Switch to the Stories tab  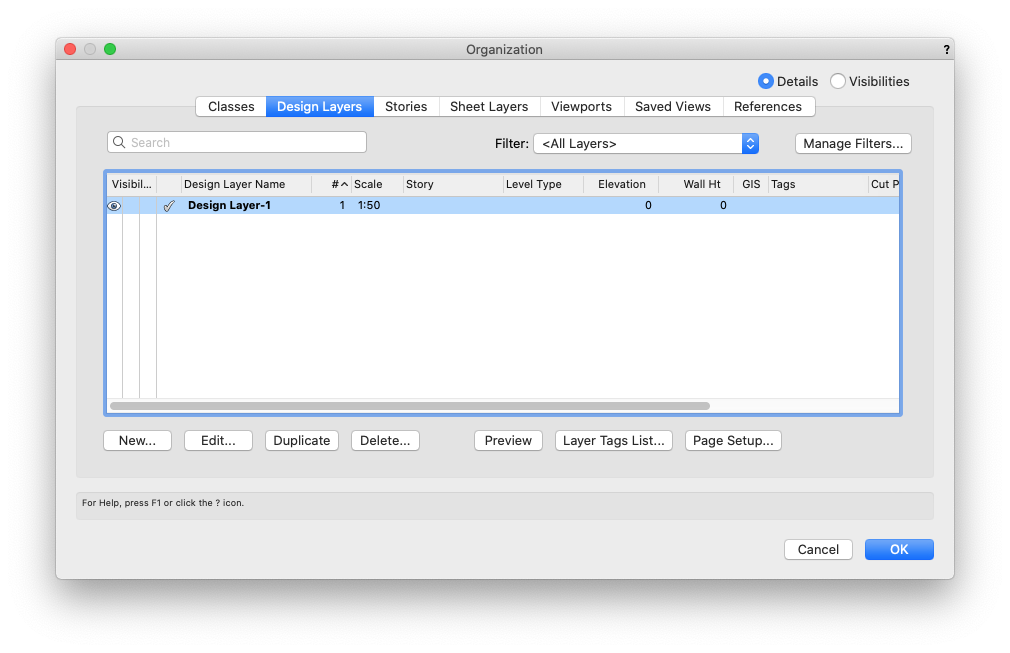click(x=406, y=107)
